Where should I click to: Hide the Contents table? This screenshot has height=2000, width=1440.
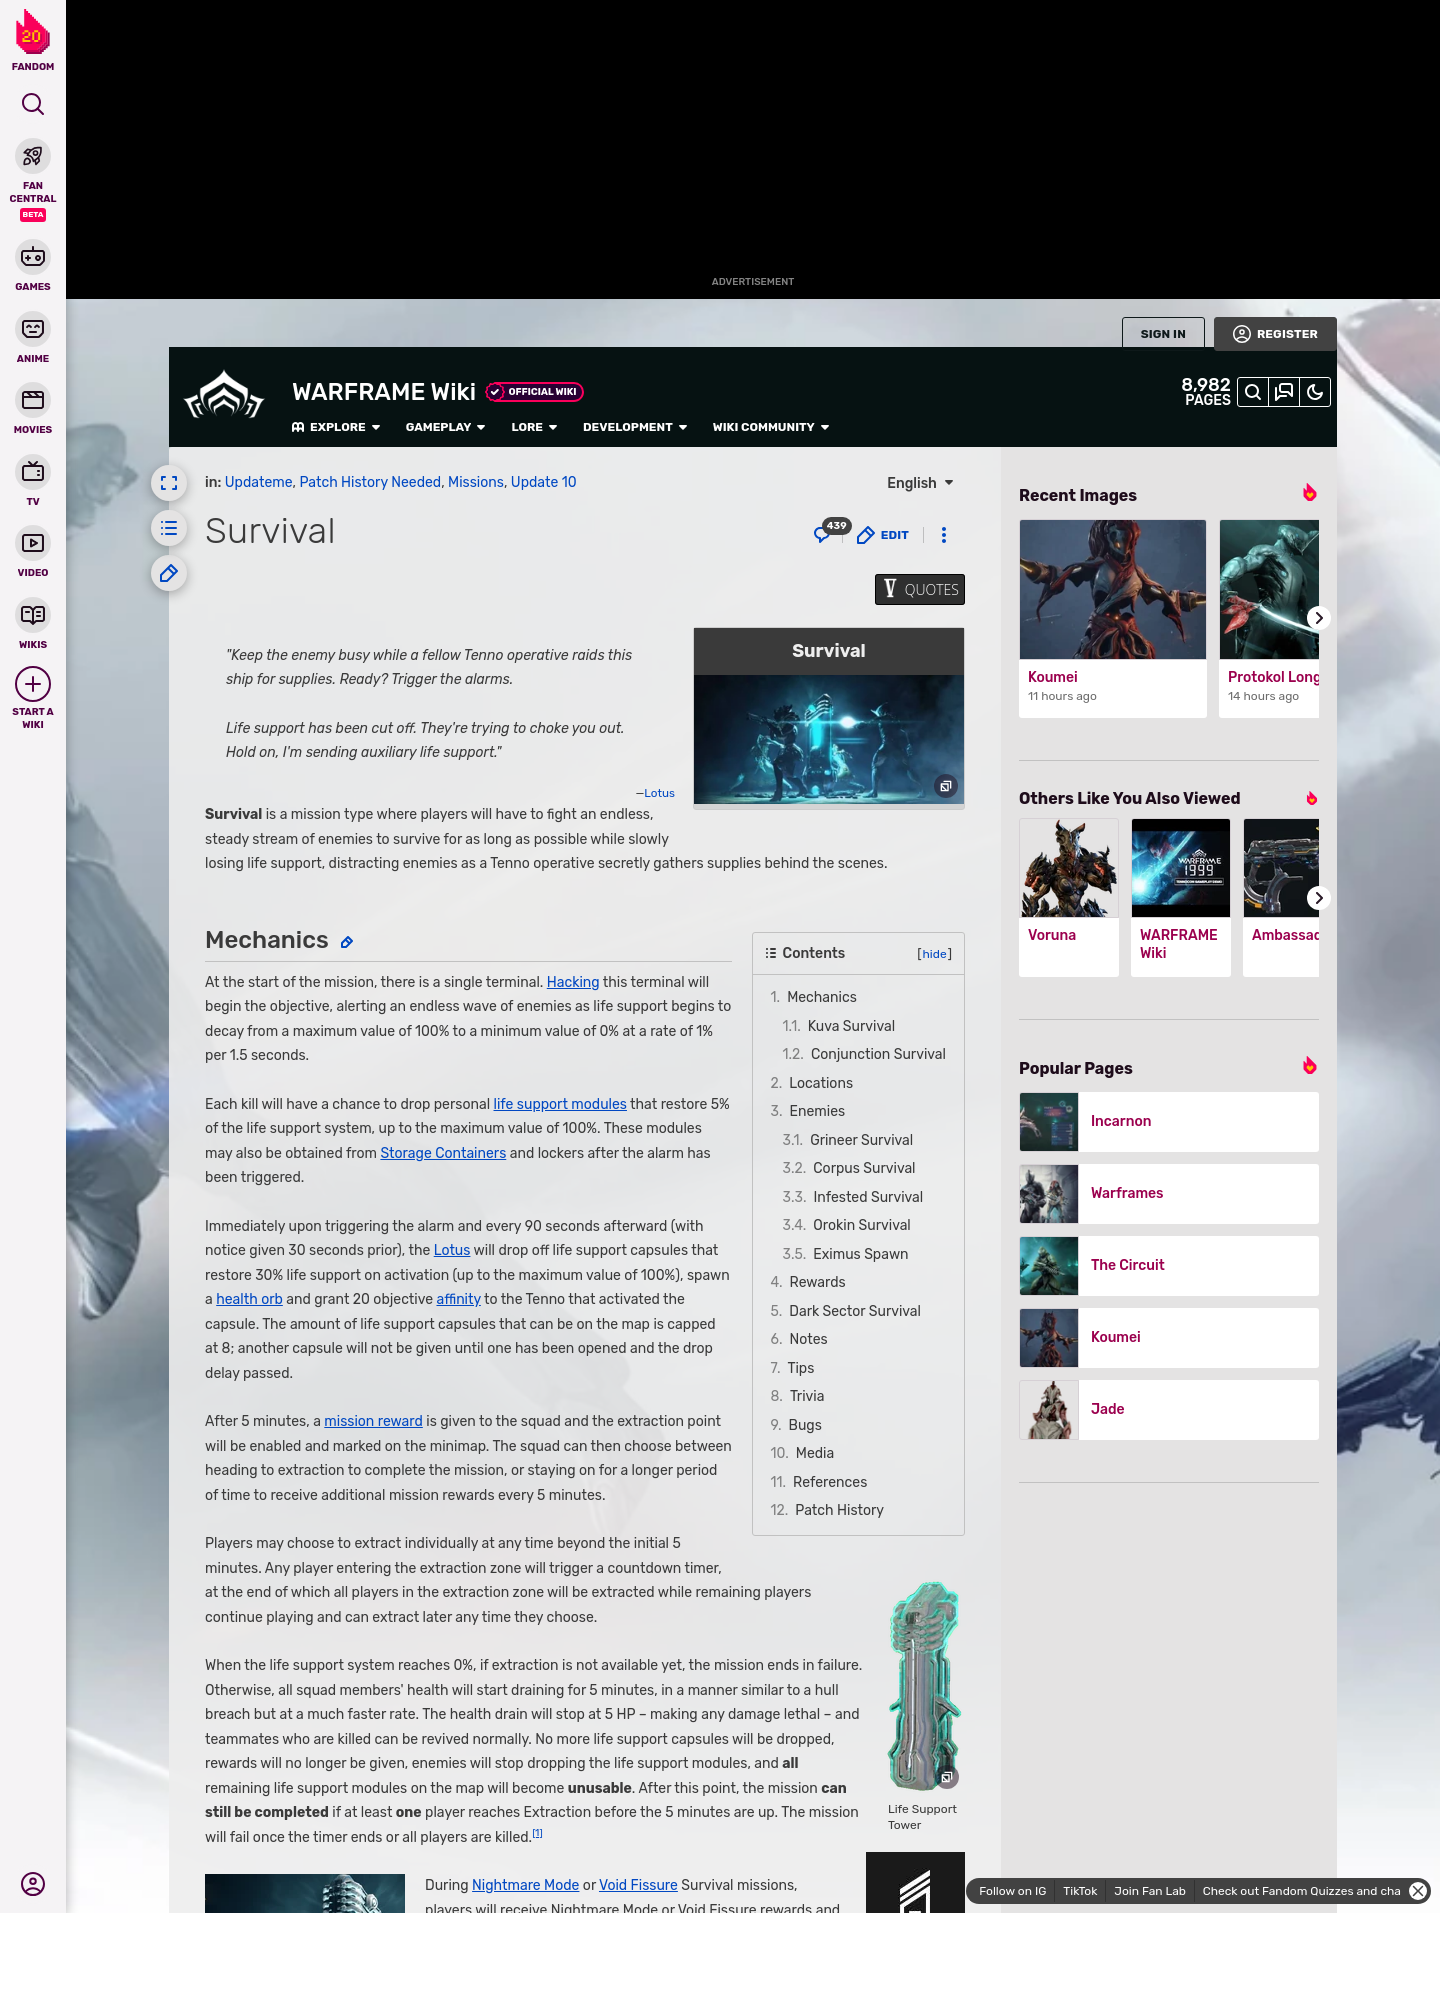pyautogui.click(x=935, y=954)
